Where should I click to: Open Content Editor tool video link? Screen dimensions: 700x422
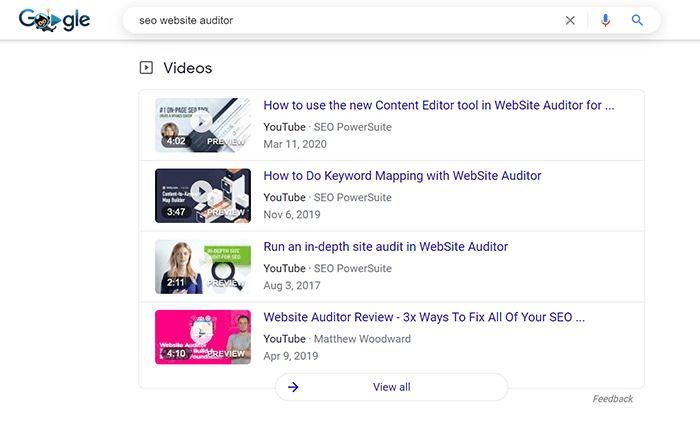439,105
